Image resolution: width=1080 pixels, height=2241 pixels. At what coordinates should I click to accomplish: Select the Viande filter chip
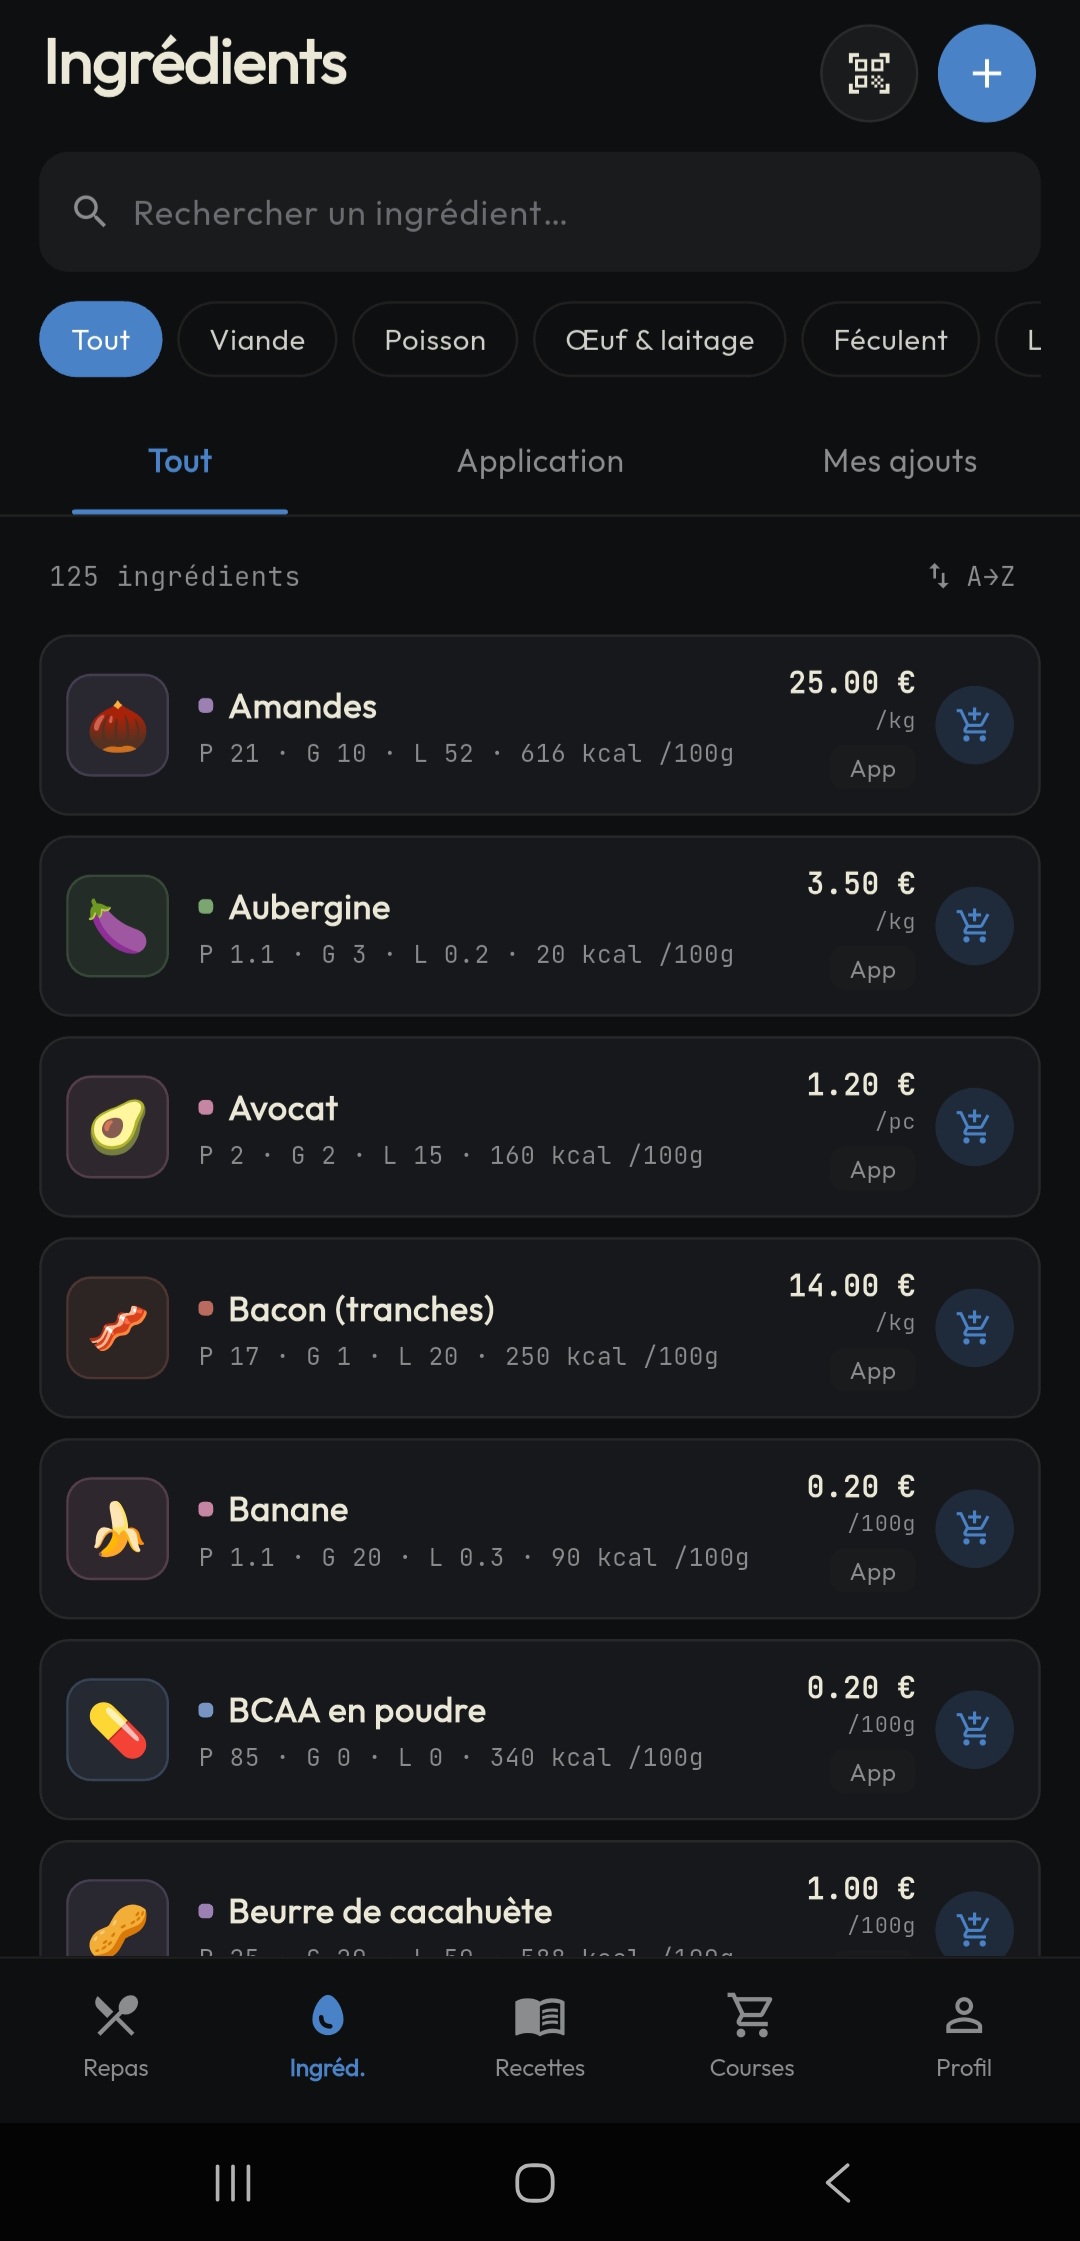(x=257, y=340)
